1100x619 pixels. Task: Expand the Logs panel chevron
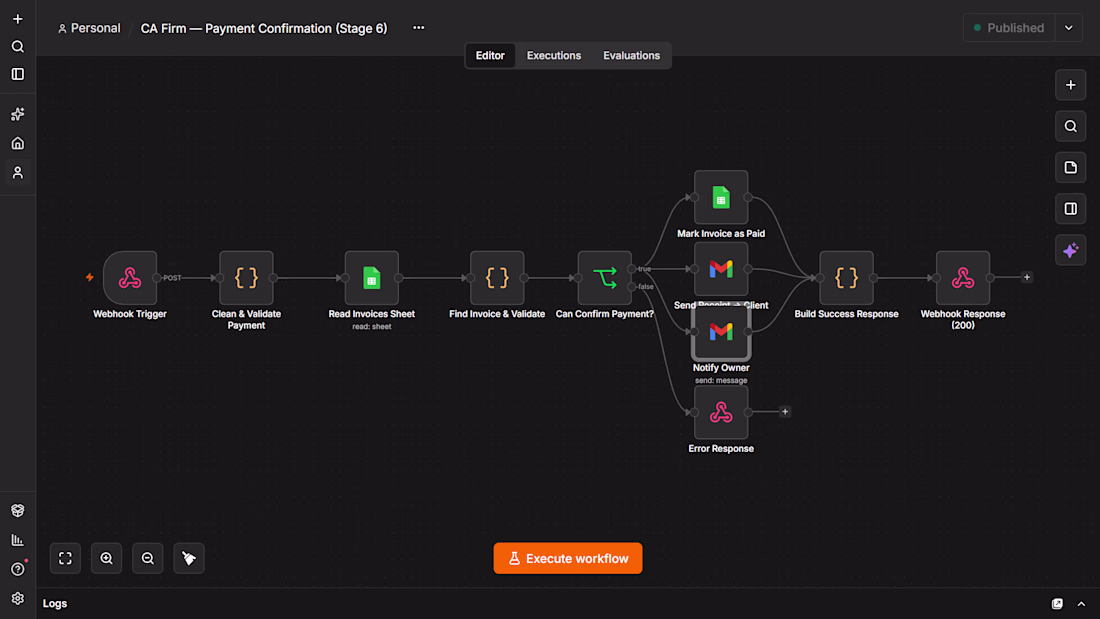[1081, 604]
